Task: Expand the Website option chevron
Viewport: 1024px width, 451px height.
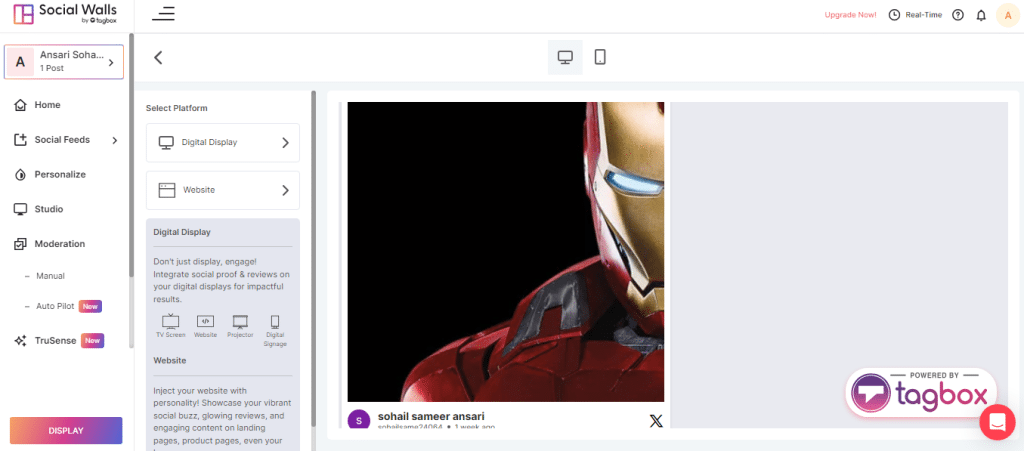Action: pos(285,191)
